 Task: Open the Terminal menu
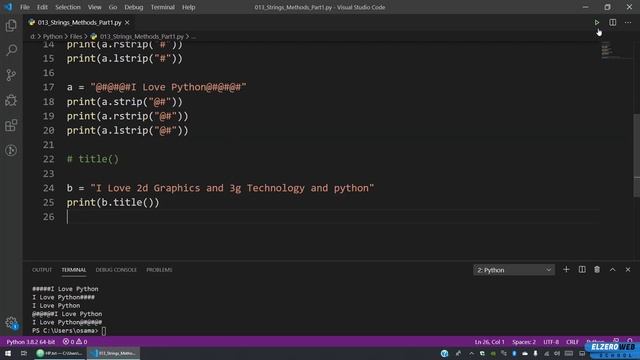(162, 7)
